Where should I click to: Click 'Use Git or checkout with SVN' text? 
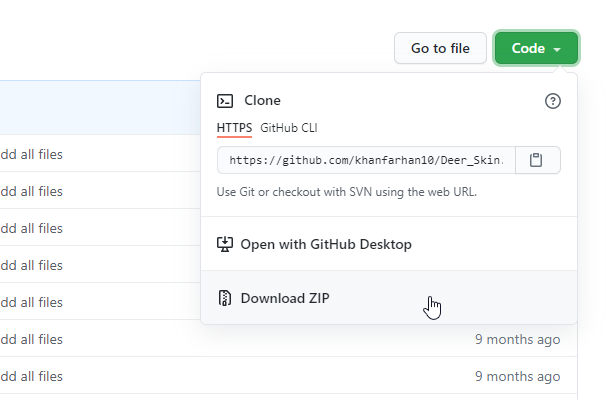point(347,192)
